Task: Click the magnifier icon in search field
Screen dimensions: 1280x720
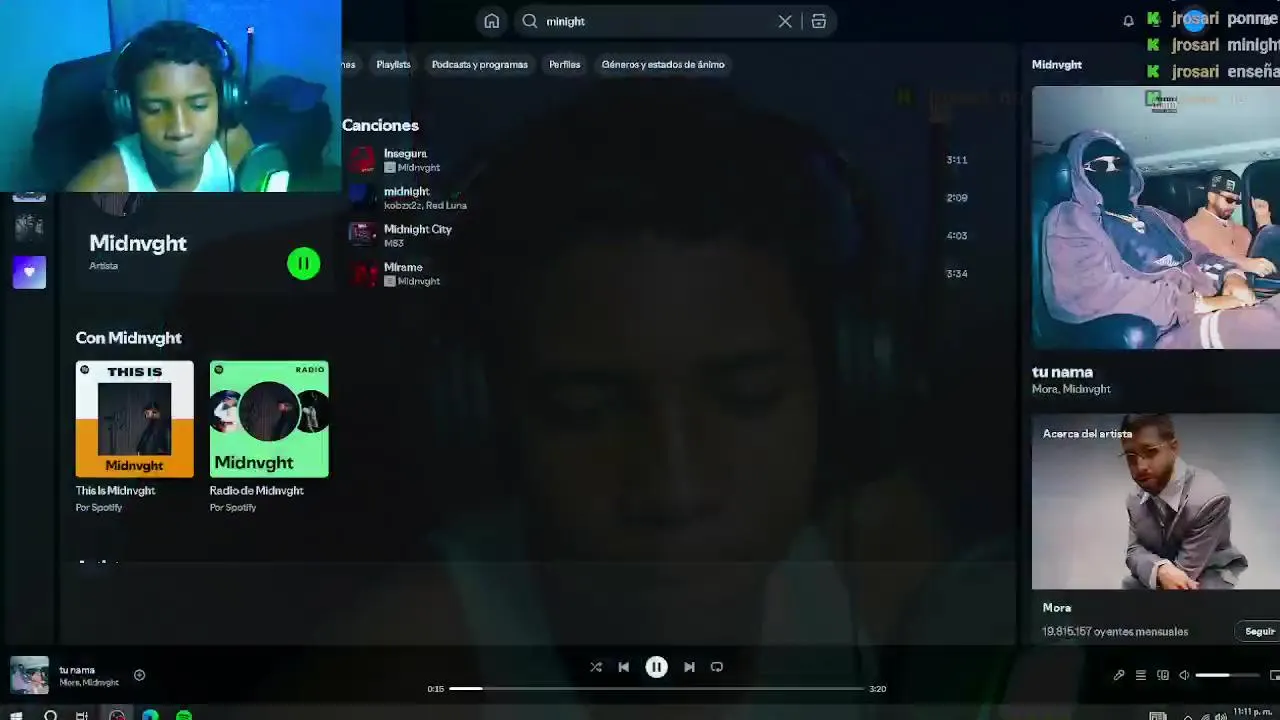Action: [x=530, y=21]
